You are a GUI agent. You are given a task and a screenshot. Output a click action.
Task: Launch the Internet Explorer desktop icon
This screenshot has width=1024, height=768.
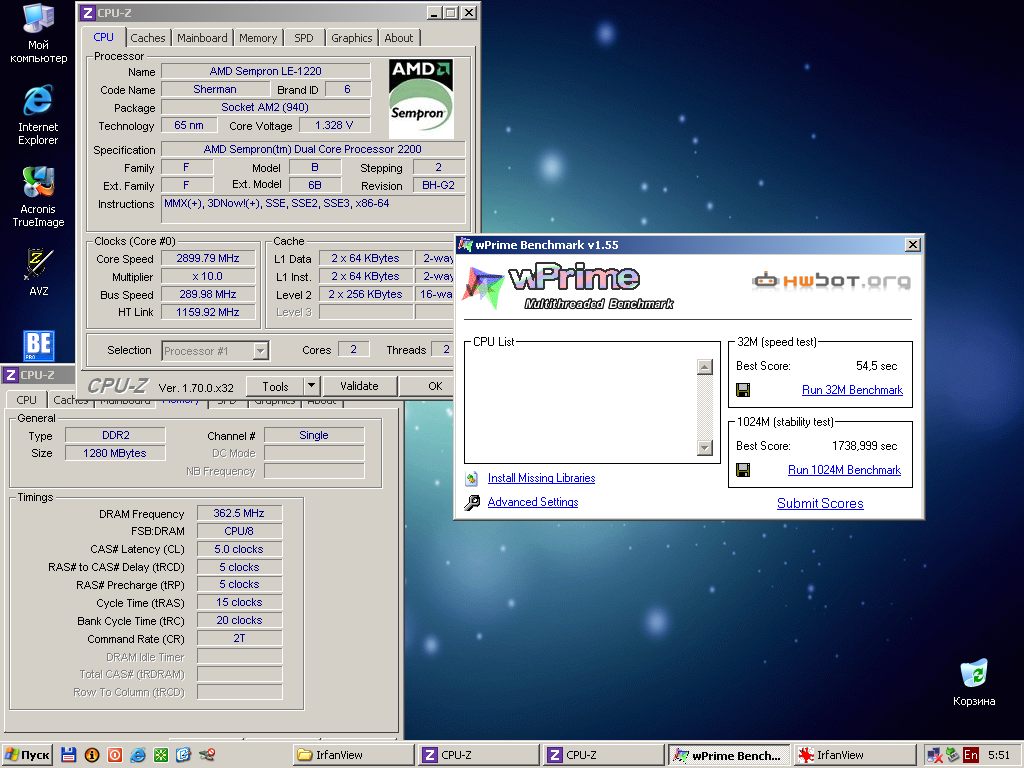click(x=38, y=116)
